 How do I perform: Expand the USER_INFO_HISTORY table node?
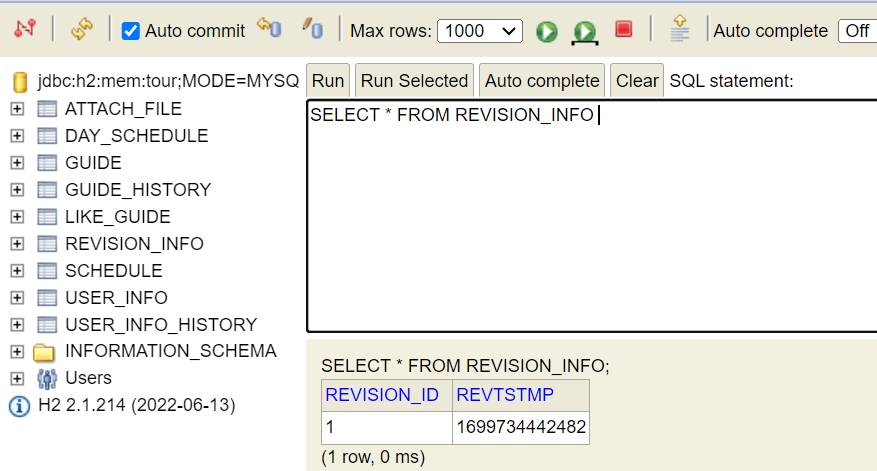[x=17, y=324]
